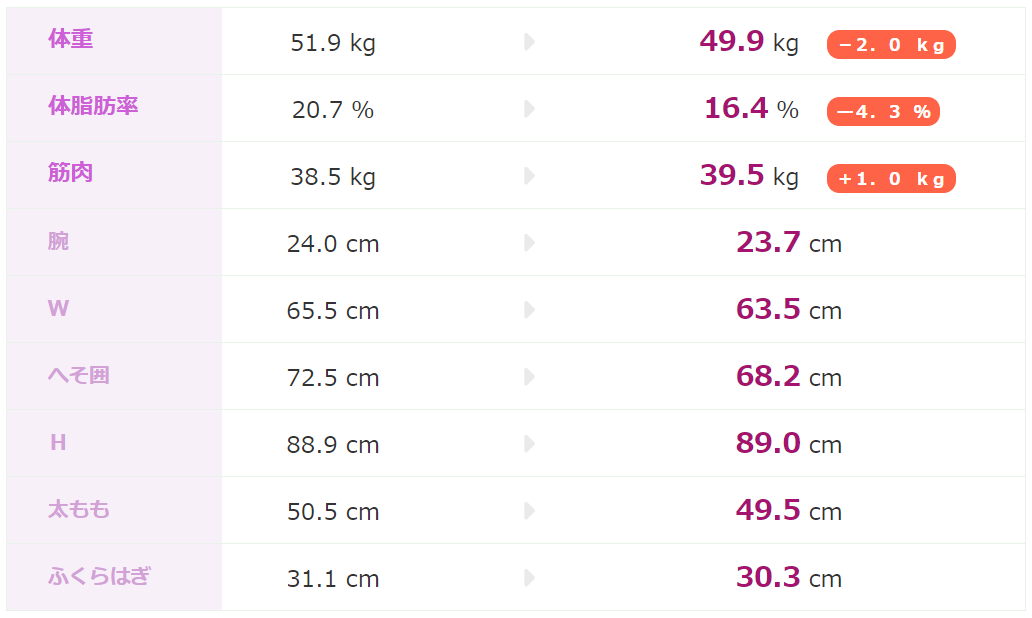Click the +1.0 kg muscle change badge
Screen dimensions: 1032x618
[891, 179]
